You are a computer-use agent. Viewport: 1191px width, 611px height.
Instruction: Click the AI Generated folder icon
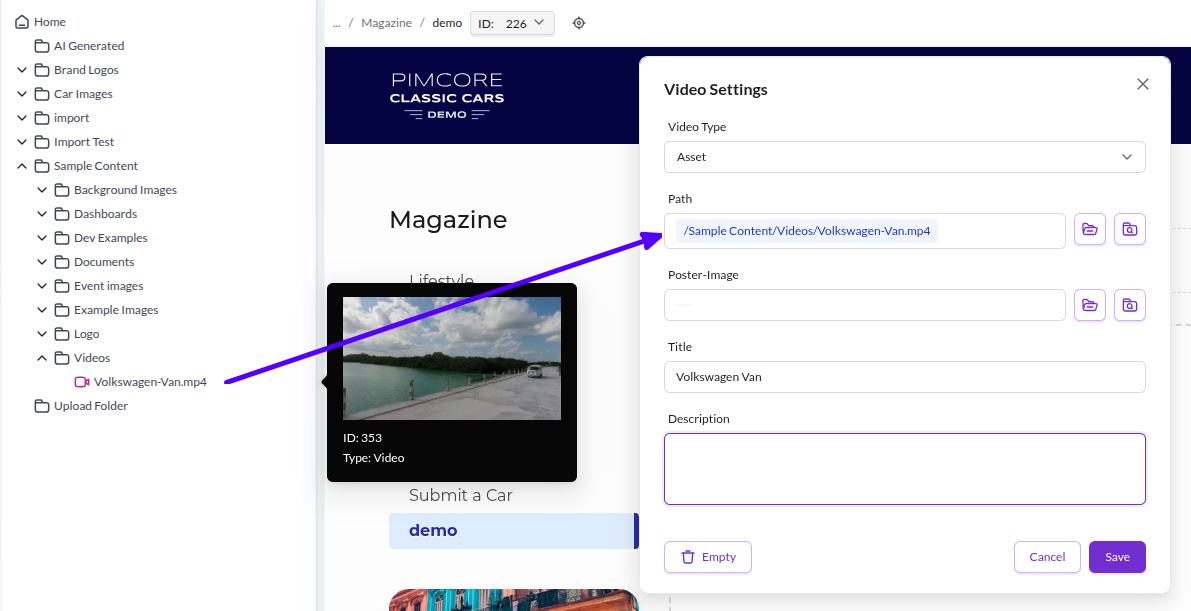coord(43,46)
